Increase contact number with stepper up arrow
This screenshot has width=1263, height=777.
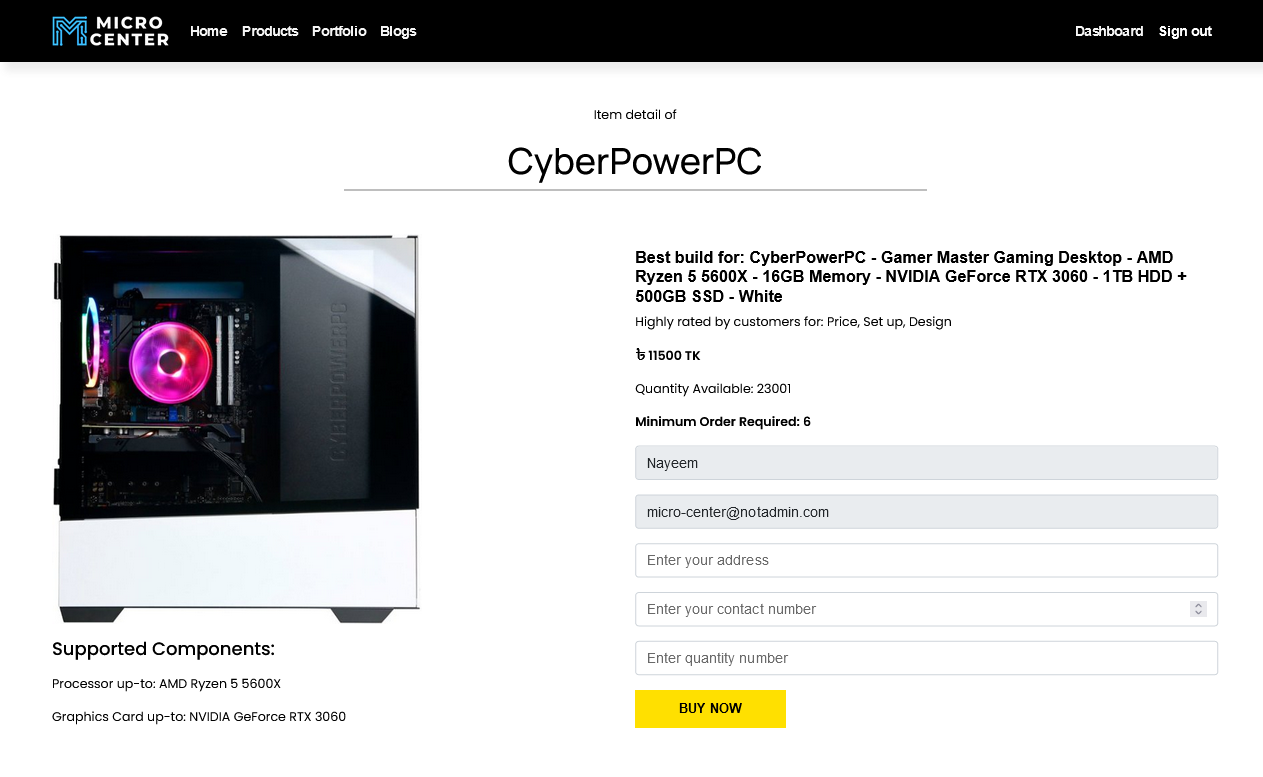[1198, 605]
